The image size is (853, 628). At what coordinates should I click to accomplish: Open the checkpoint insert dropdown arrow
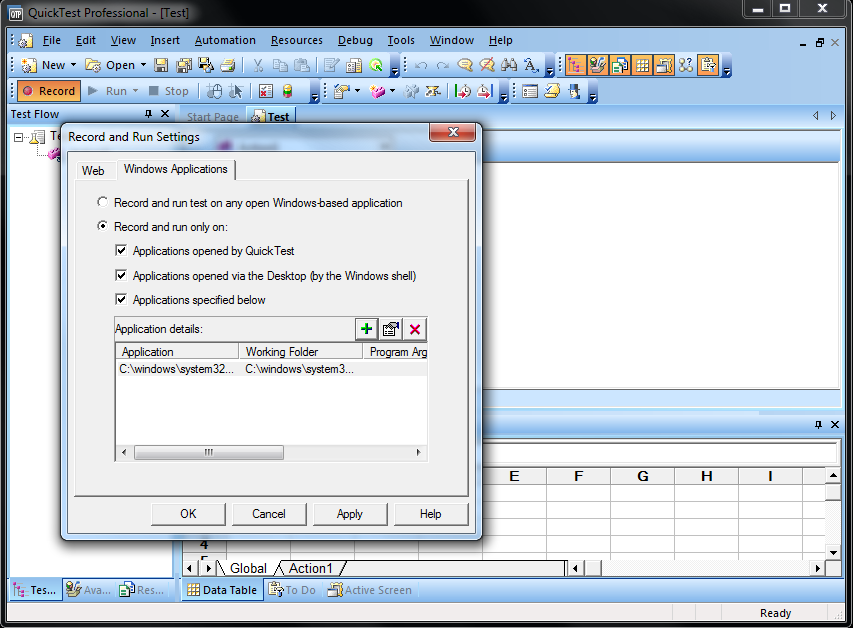pyautogui.click(x=357, y=91)
